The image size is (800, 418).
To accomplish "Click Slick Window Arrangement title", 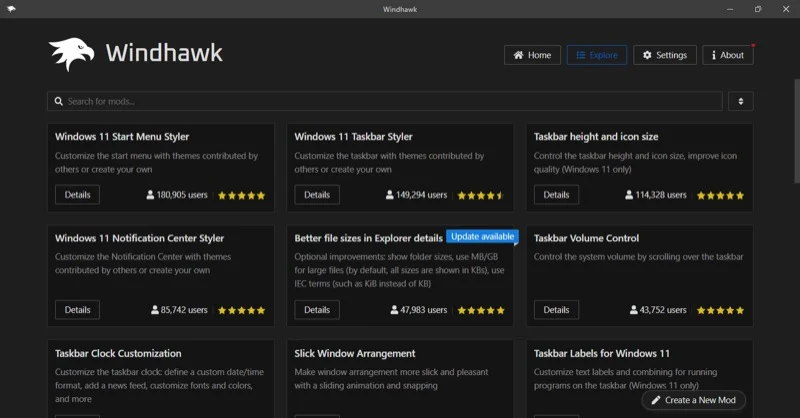I will pos(355,354).
